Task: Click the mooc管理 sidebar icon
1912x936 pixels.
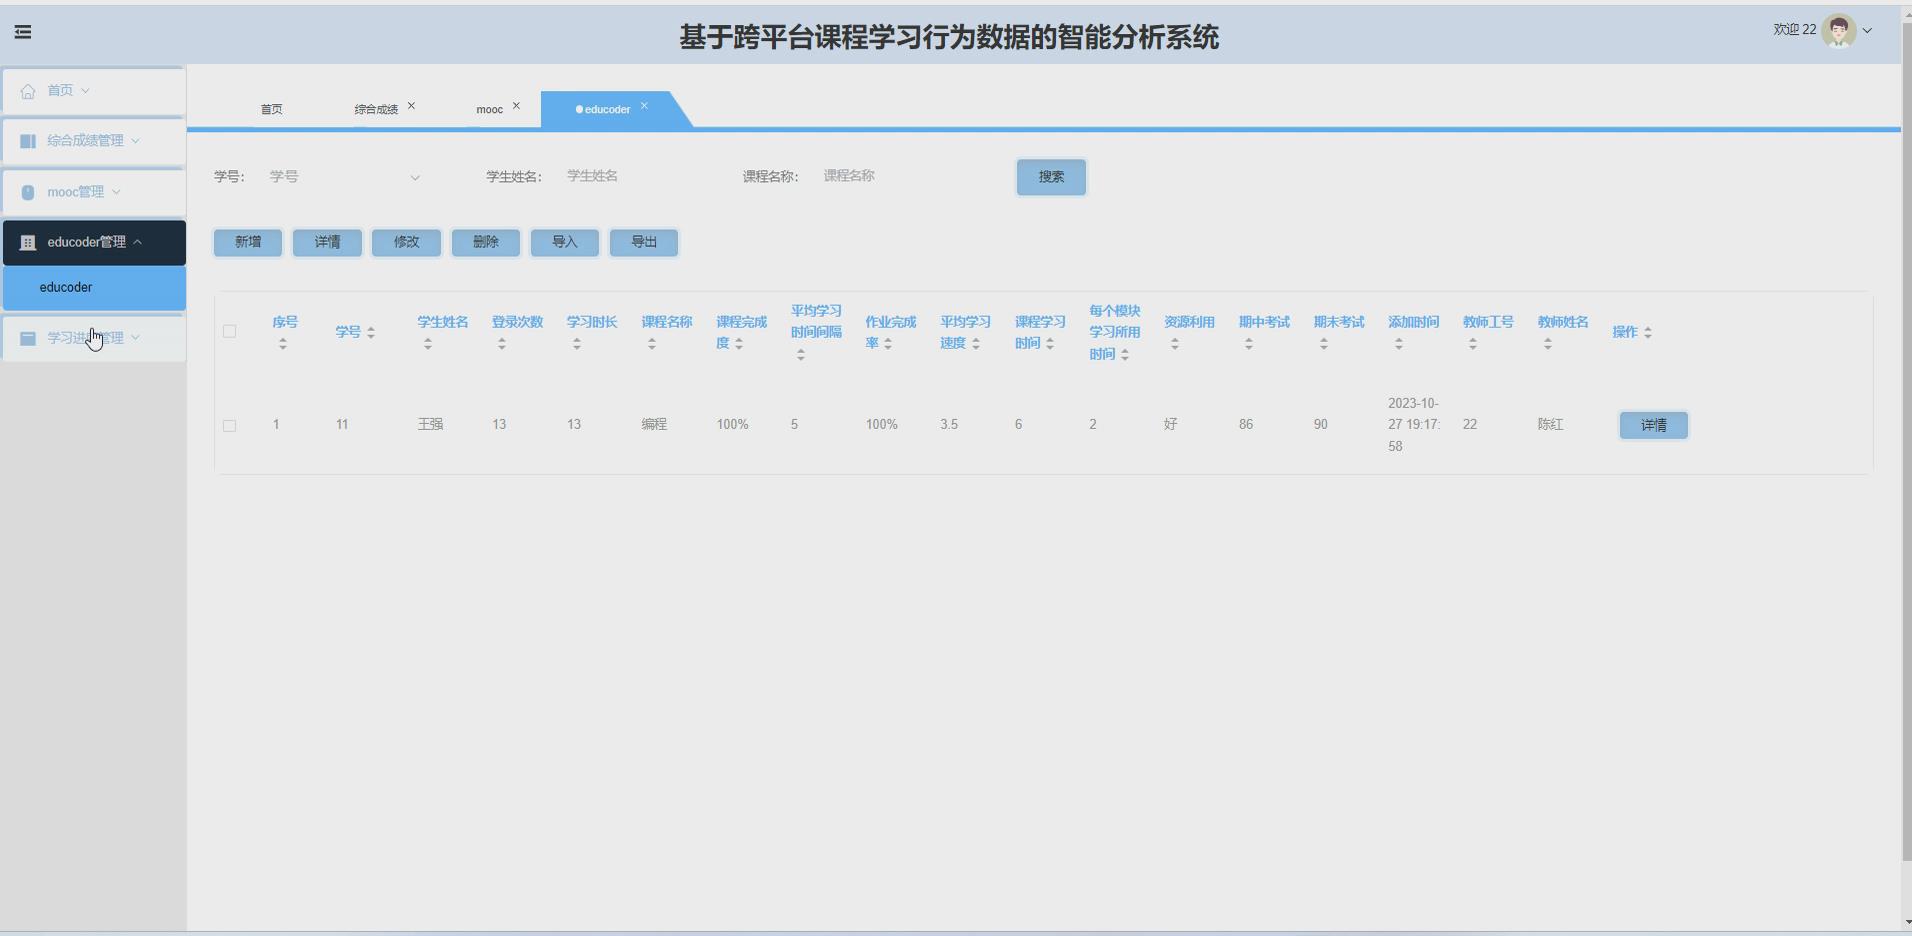Action: coord(27,191)
